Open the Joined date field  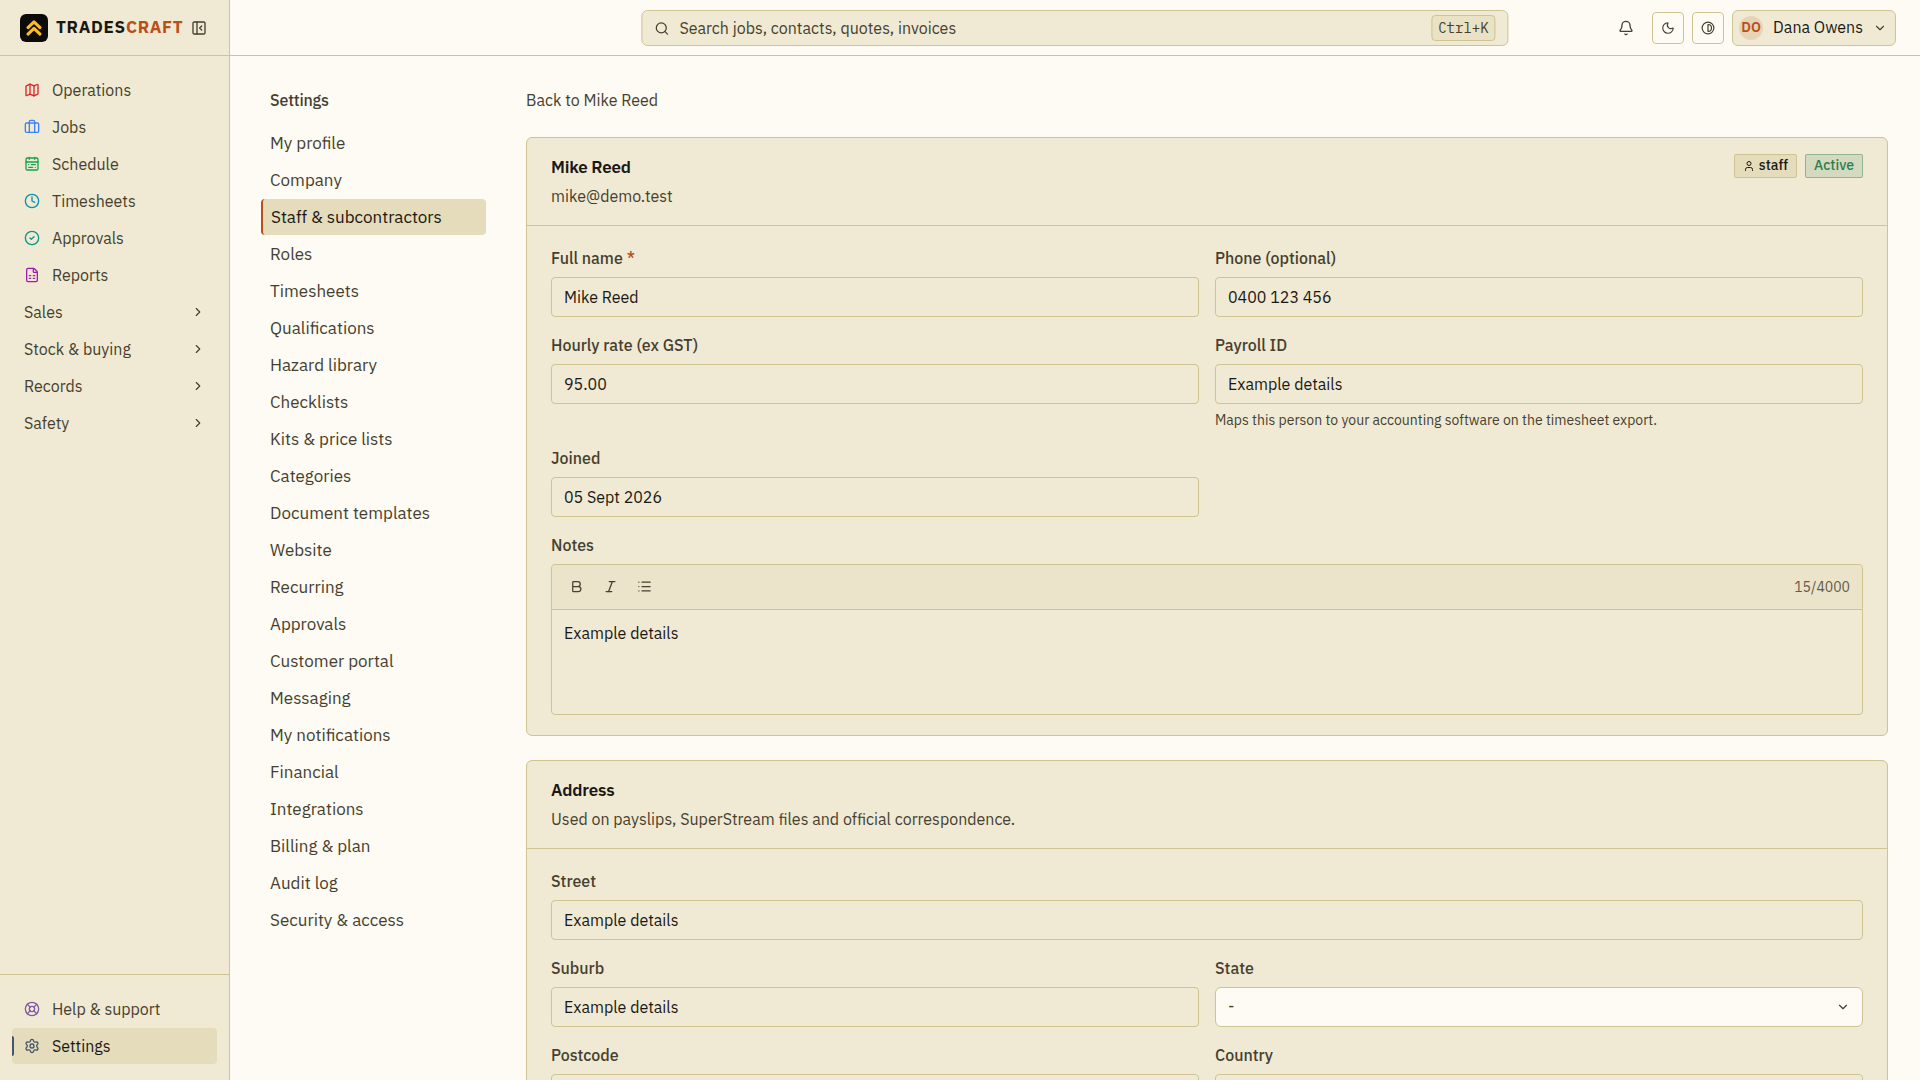pyautogui.click(x=874, y=497)
